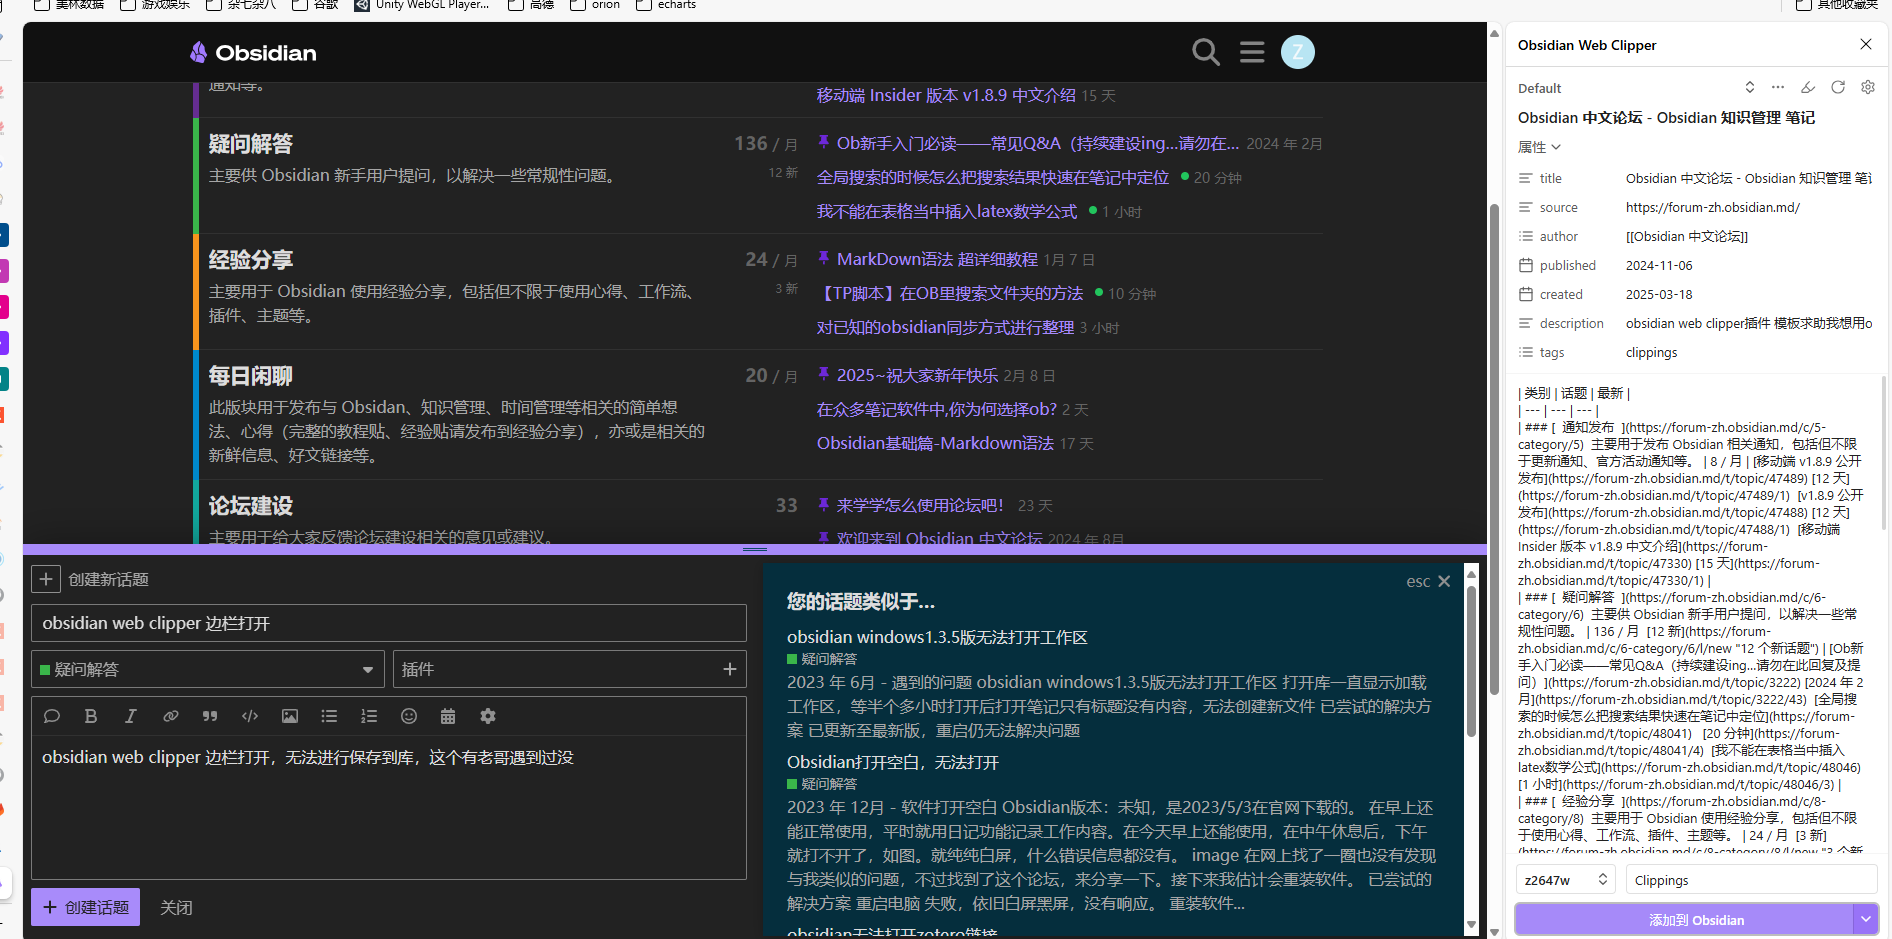The height and width of the screenshot is (939, 1892).
Task: Open similar topic obsidian windows1.3.5版无法打开工作区
Action: click(937, 637)
